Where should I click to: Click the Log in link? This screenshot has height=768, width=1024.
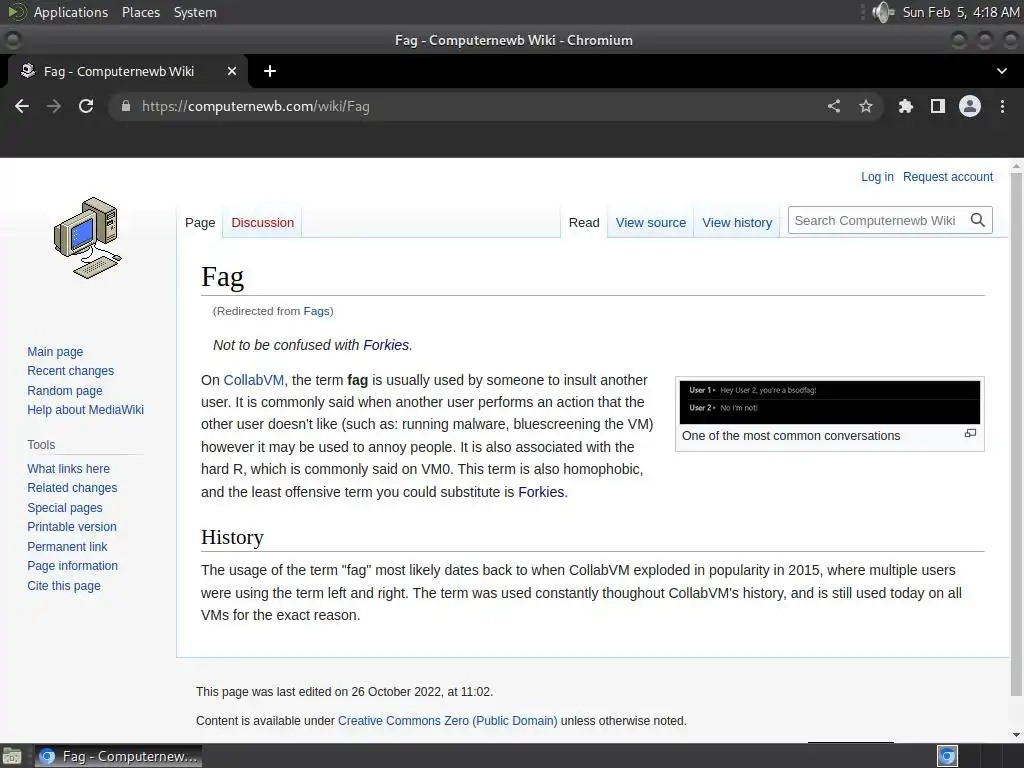point(877,177)
